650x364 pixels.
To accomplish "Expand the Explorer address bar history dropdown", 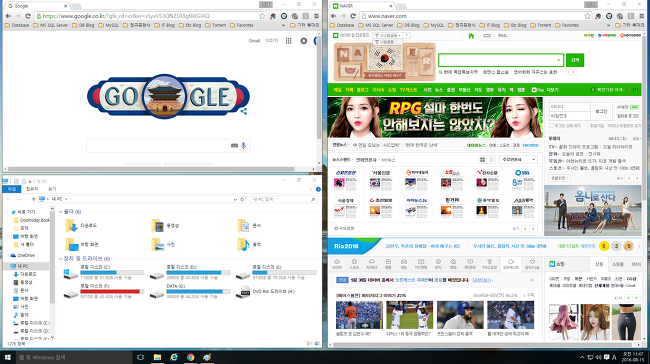I will 235,199.
